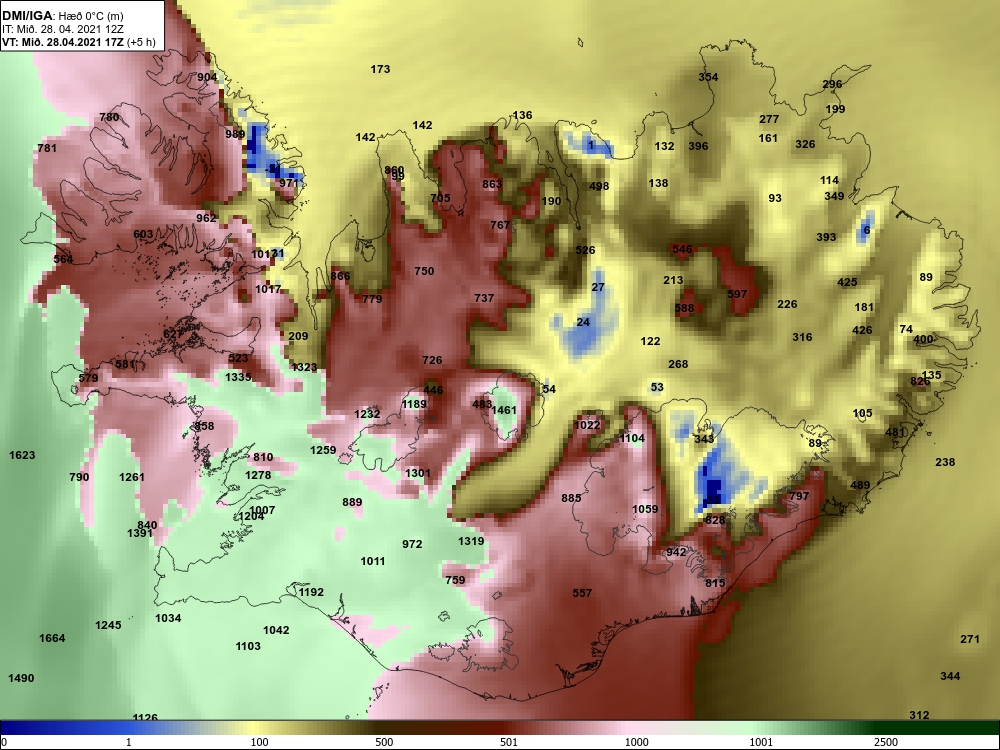Select the 498 label
The height and width of the screenshot is (750, 1000).
point(599,186)
